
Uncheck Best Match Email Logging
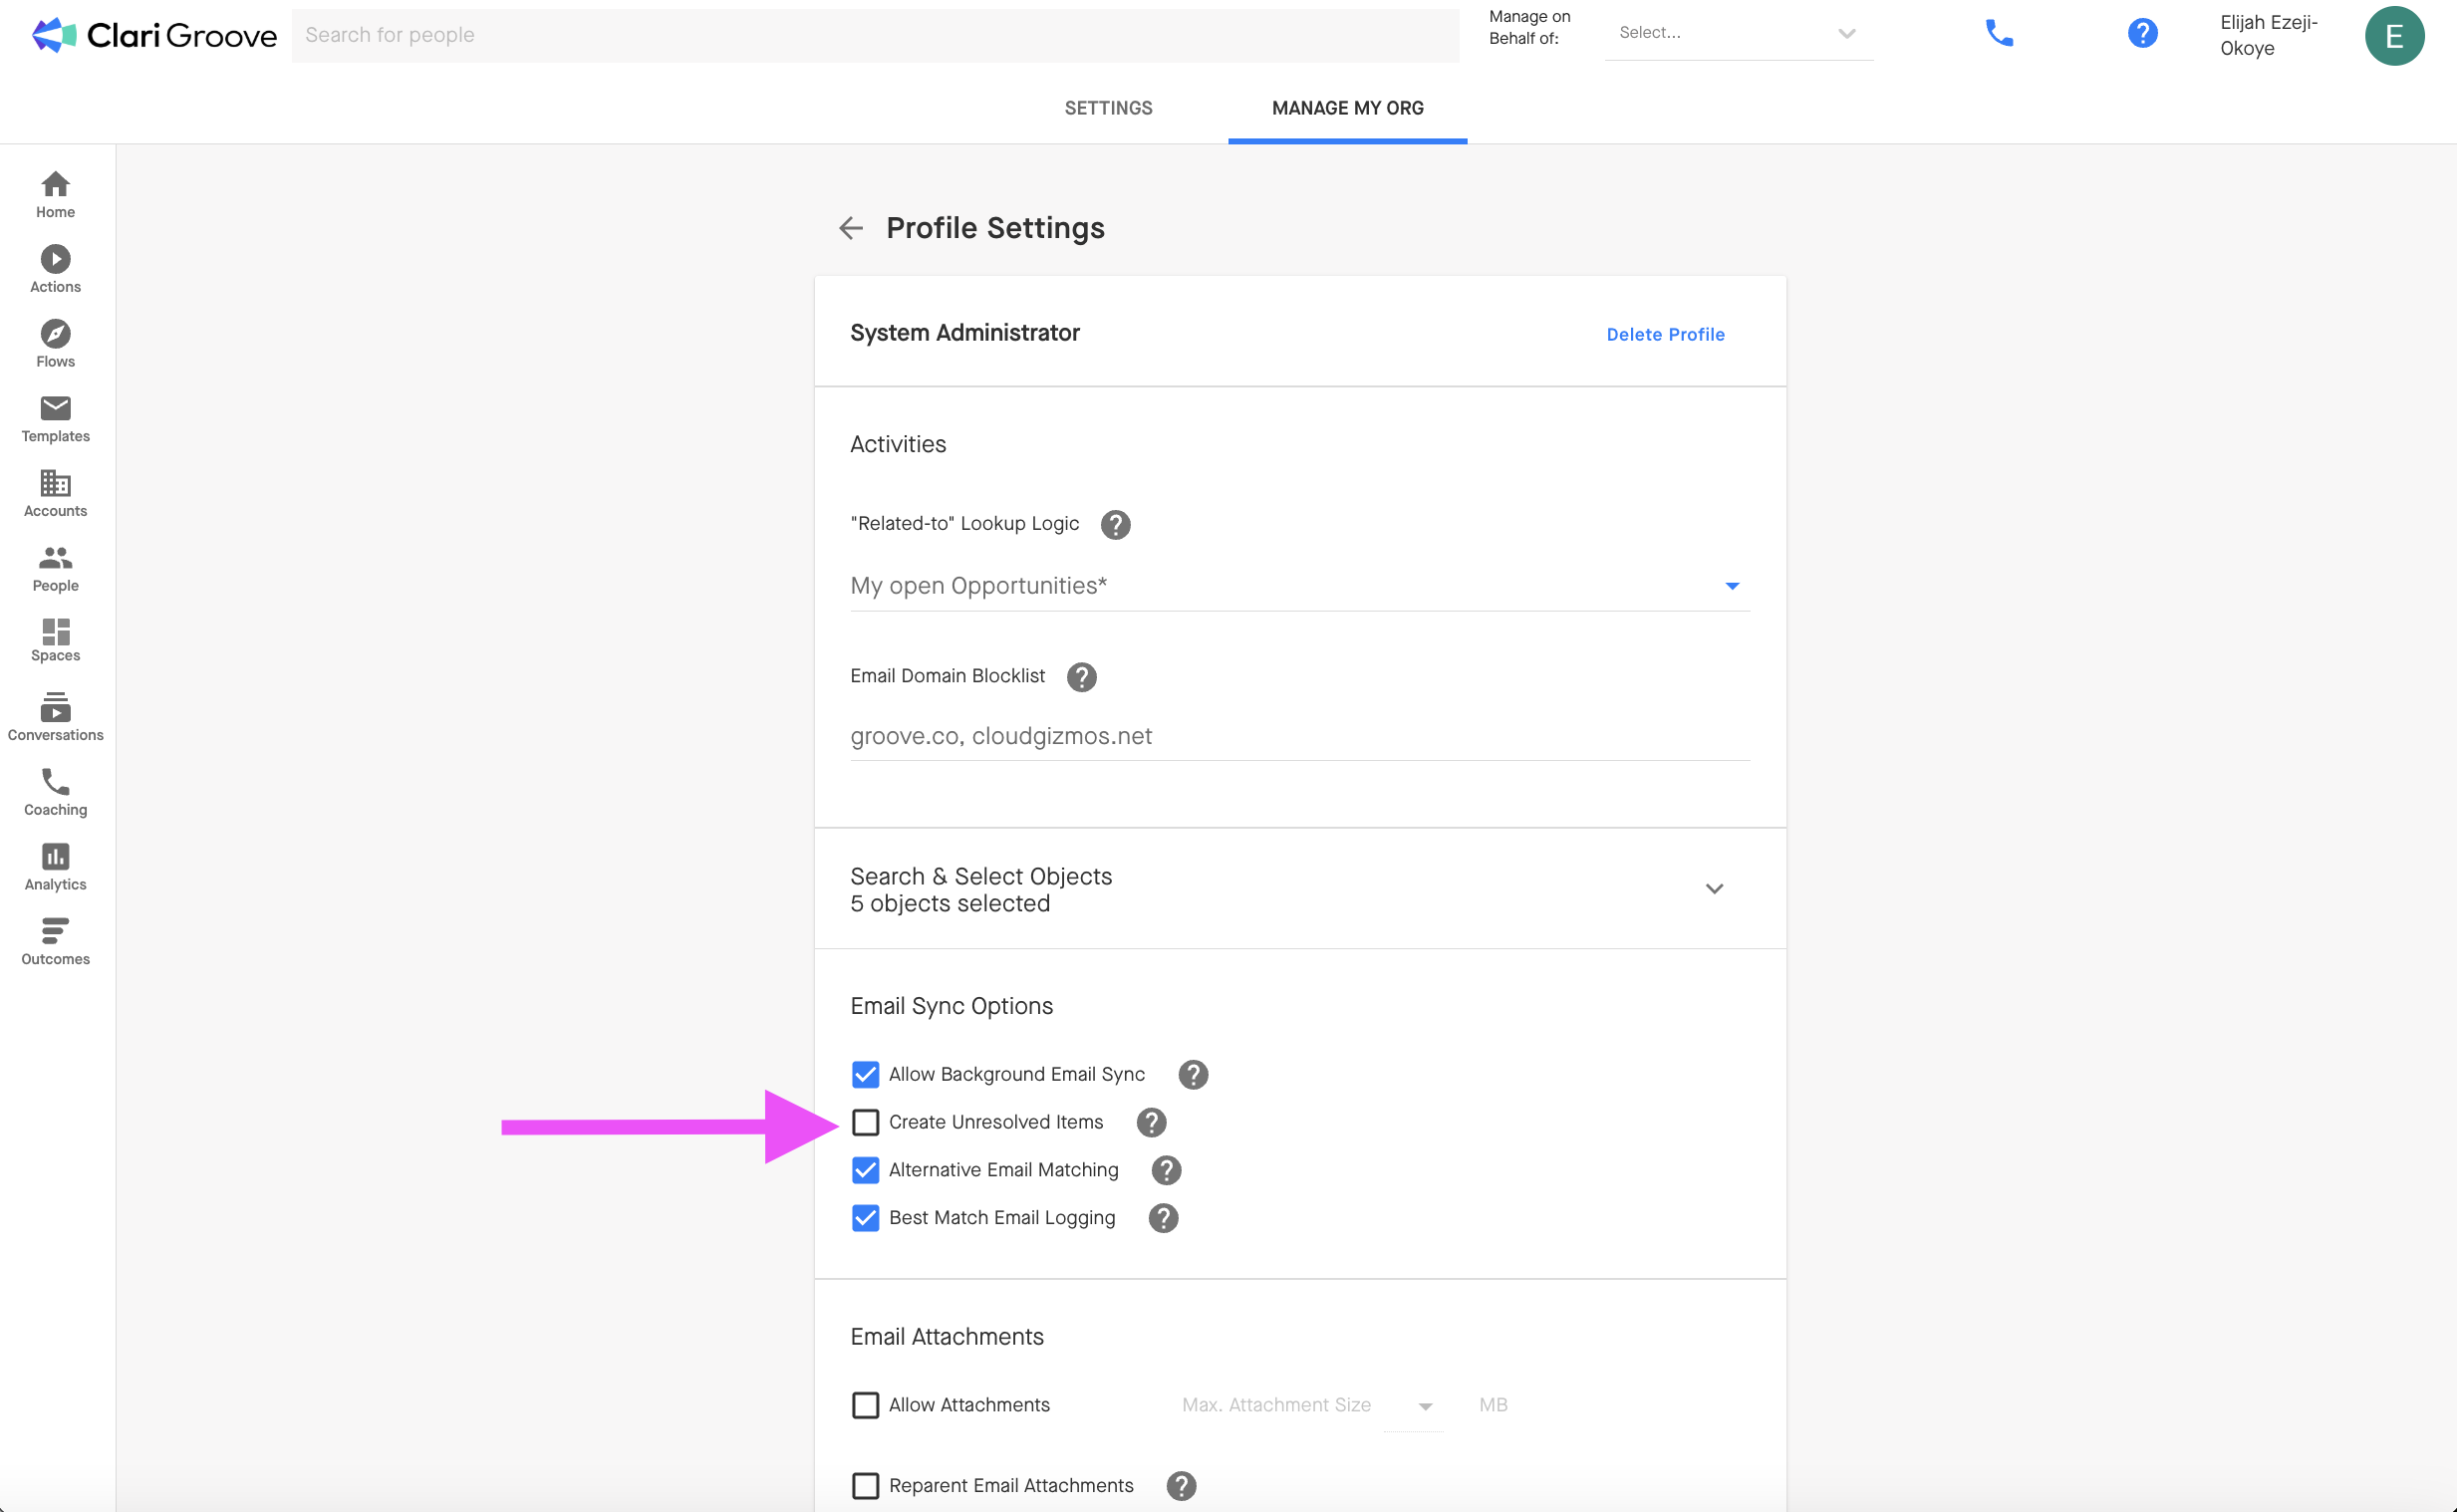(865, 1219)
